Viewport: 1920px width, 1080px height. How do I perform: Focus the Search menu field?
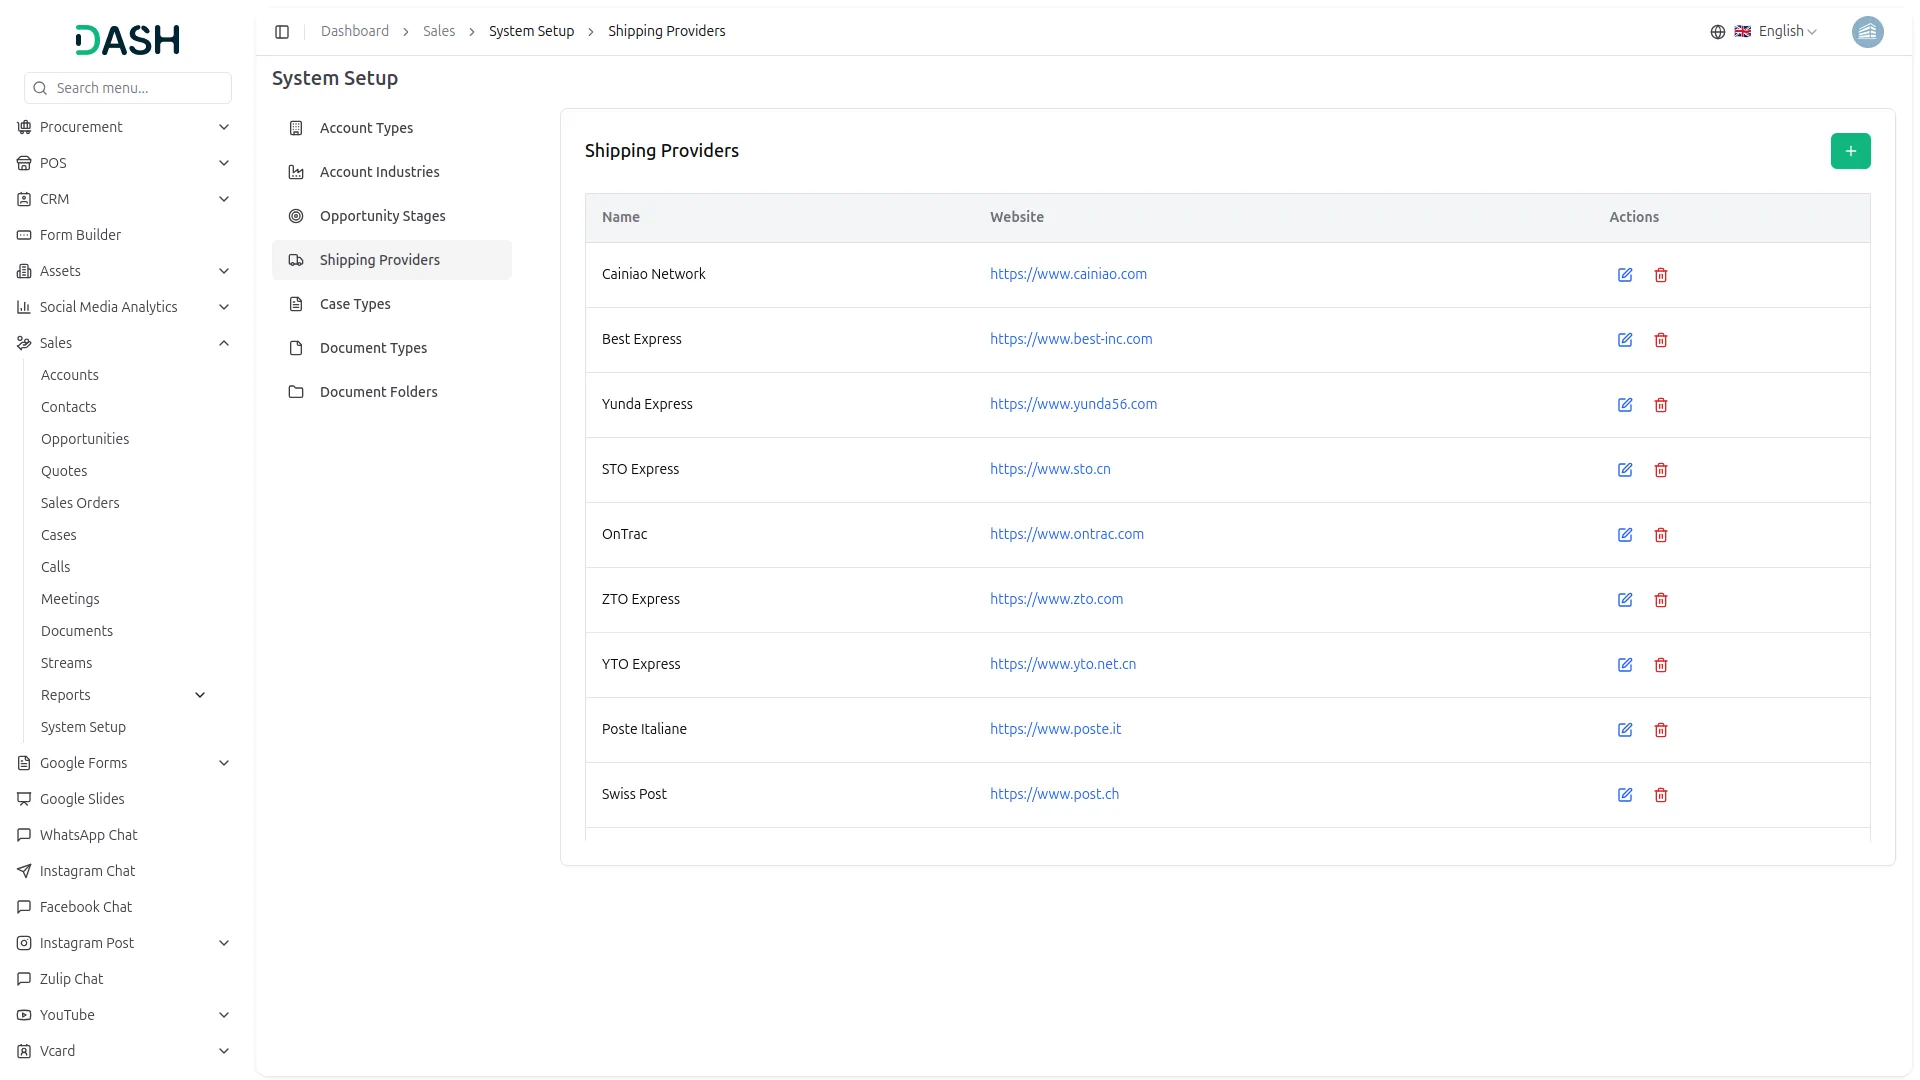[128, 88]
